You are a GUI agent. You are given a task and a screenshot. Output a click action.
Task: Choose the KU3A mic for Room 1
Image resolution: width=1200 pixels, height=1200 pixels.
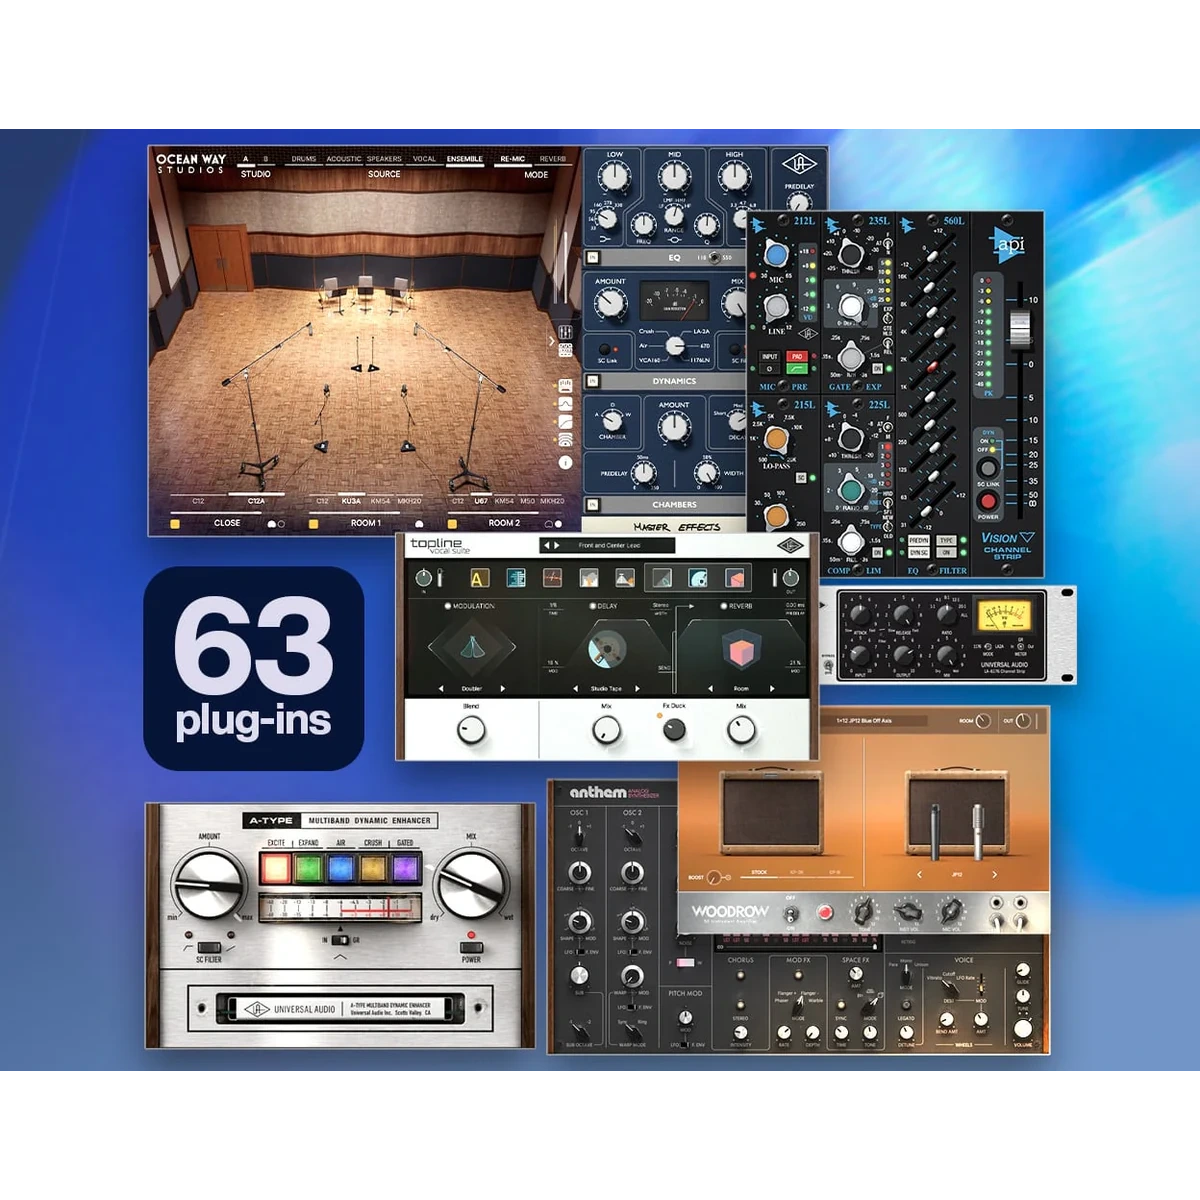tap(351, 501)
